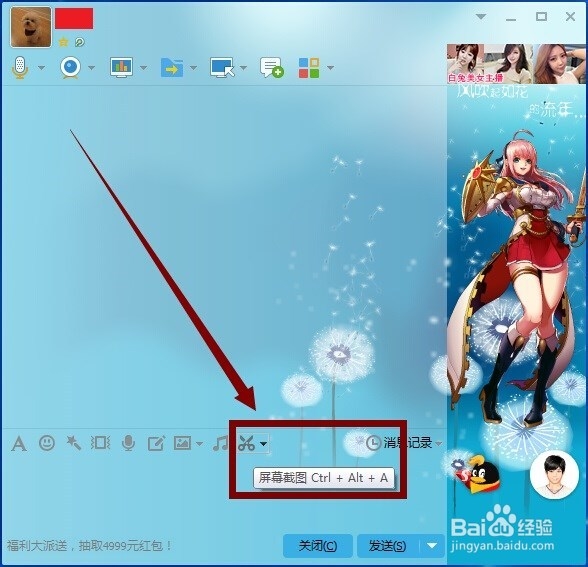Screen dimensions: 588x567
Task: Send a file using the folder icon
Action: 172,68
